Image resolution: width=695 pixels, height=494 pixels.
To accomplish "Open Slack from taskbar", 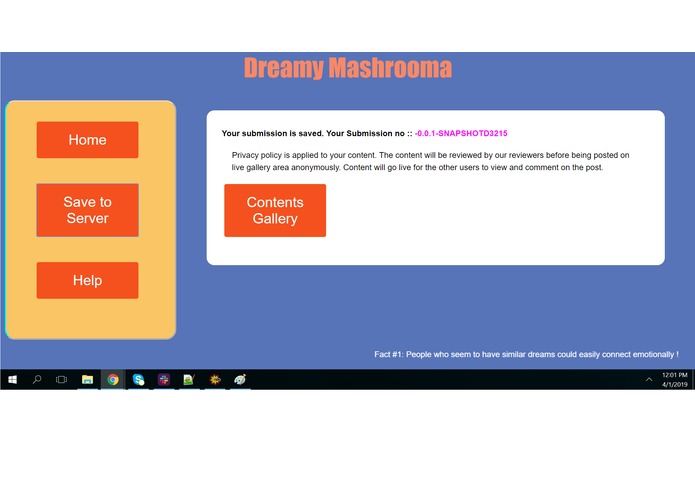I will 164,380.
